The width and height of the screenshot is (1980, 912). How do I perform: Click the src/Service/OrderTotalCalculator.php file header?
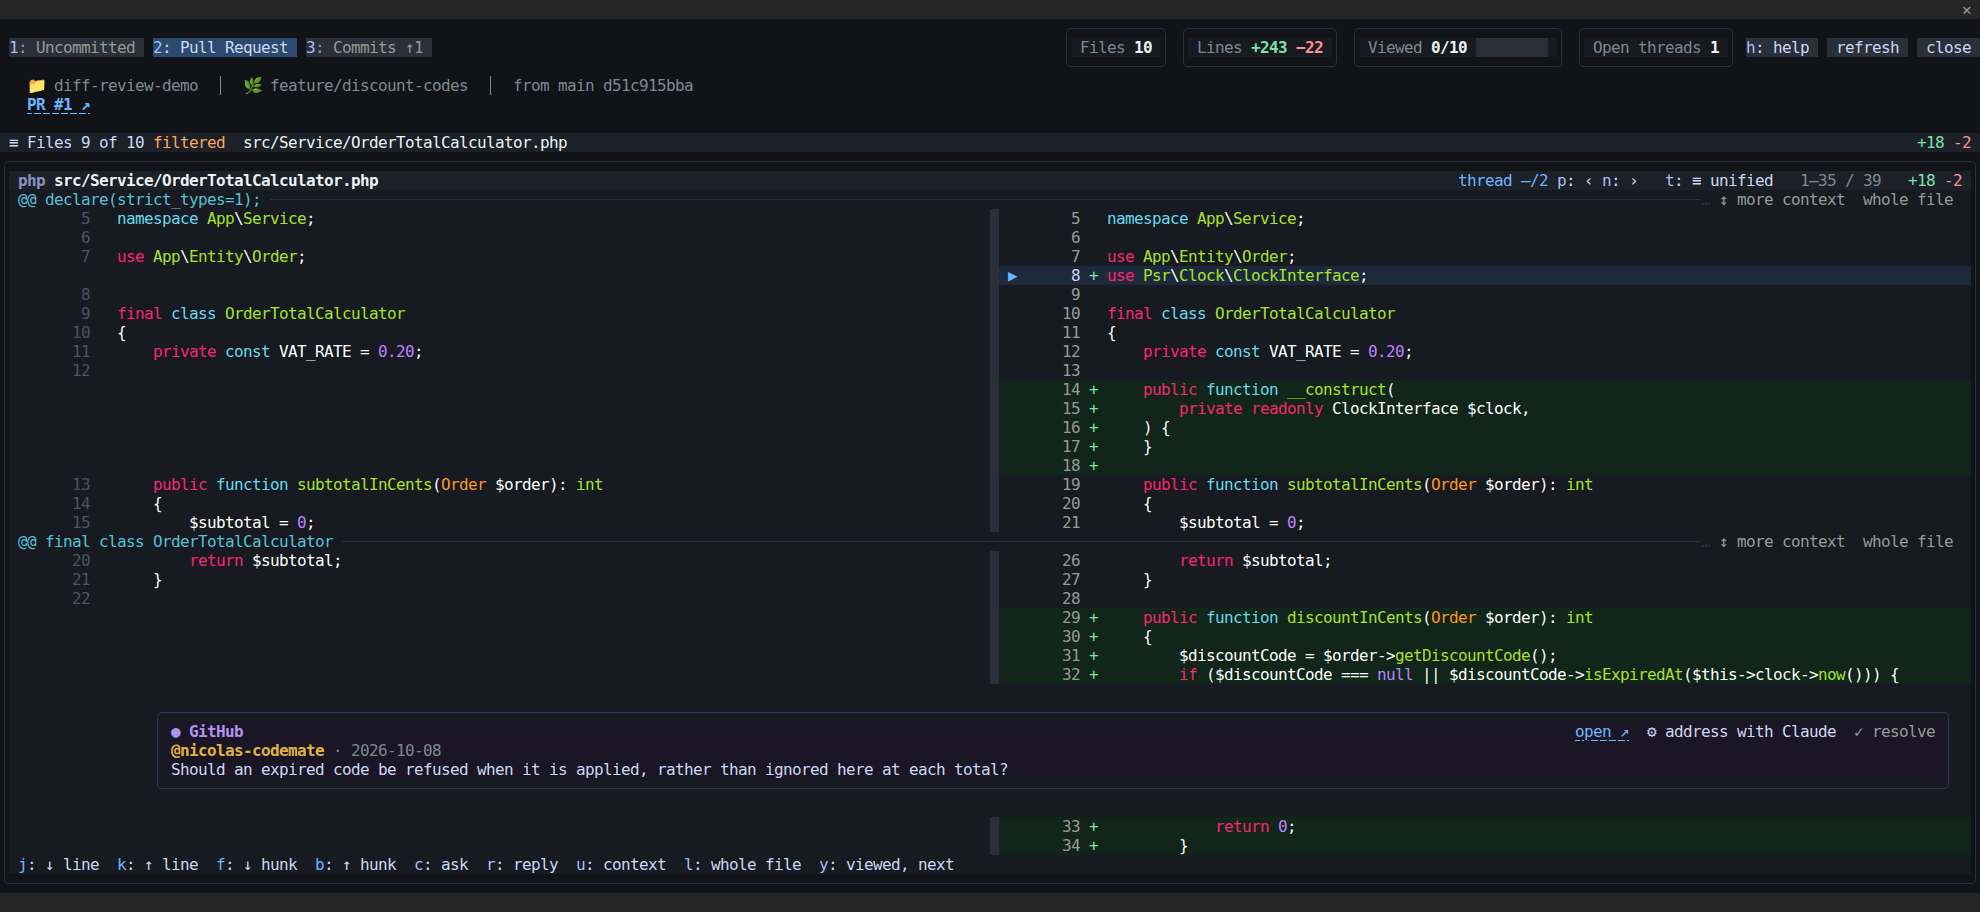point(216,181)
